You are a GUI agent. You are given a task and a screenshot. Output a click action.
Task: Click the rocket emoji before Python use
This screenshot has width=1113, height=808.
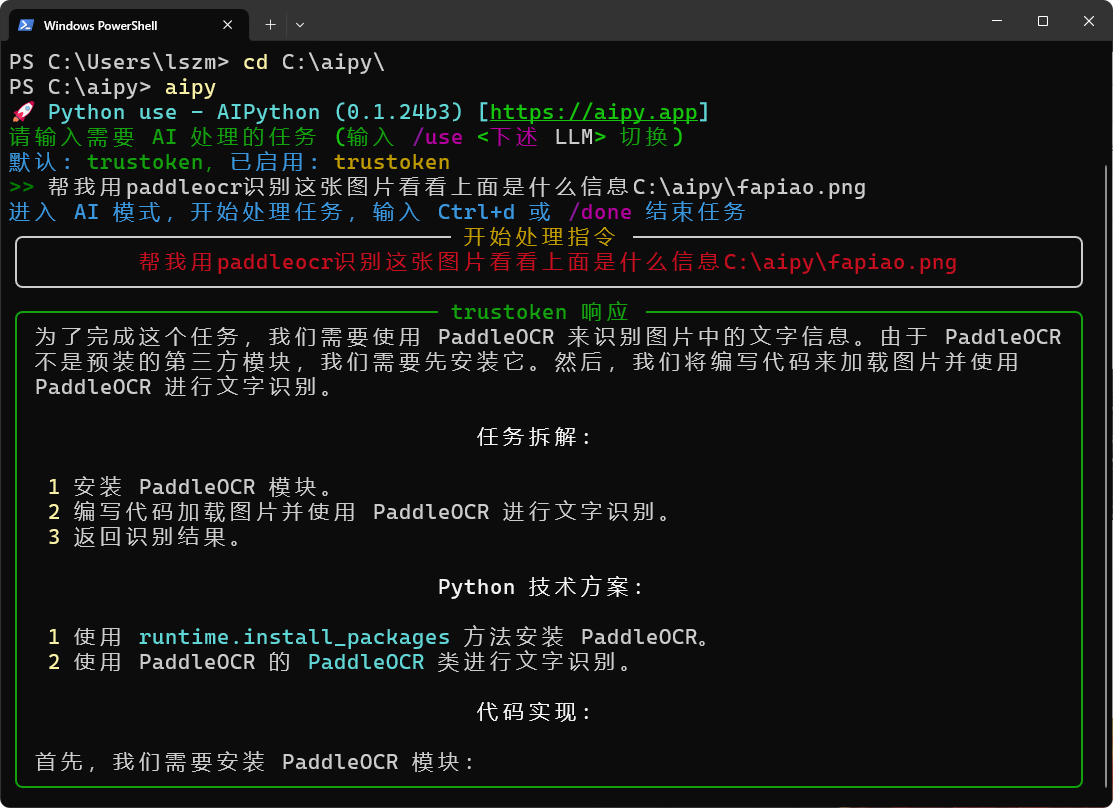click(23, 112)
